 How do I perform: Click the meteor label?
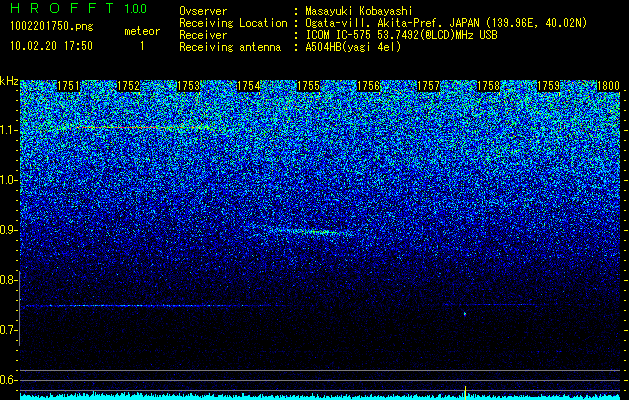click(x=142, y=31)
